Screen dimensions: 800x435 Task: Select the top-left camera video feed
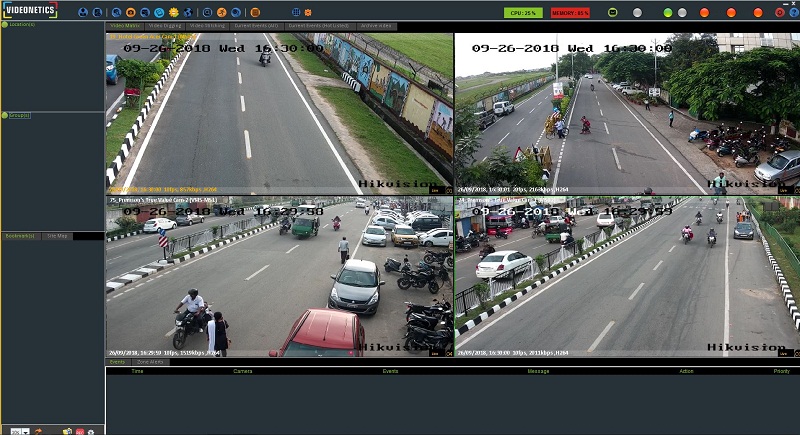279,110
